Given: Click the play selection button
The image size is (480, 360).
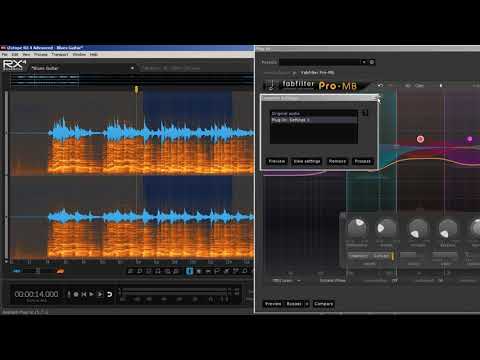Looking at the screenshot, I should coord(100,294).
